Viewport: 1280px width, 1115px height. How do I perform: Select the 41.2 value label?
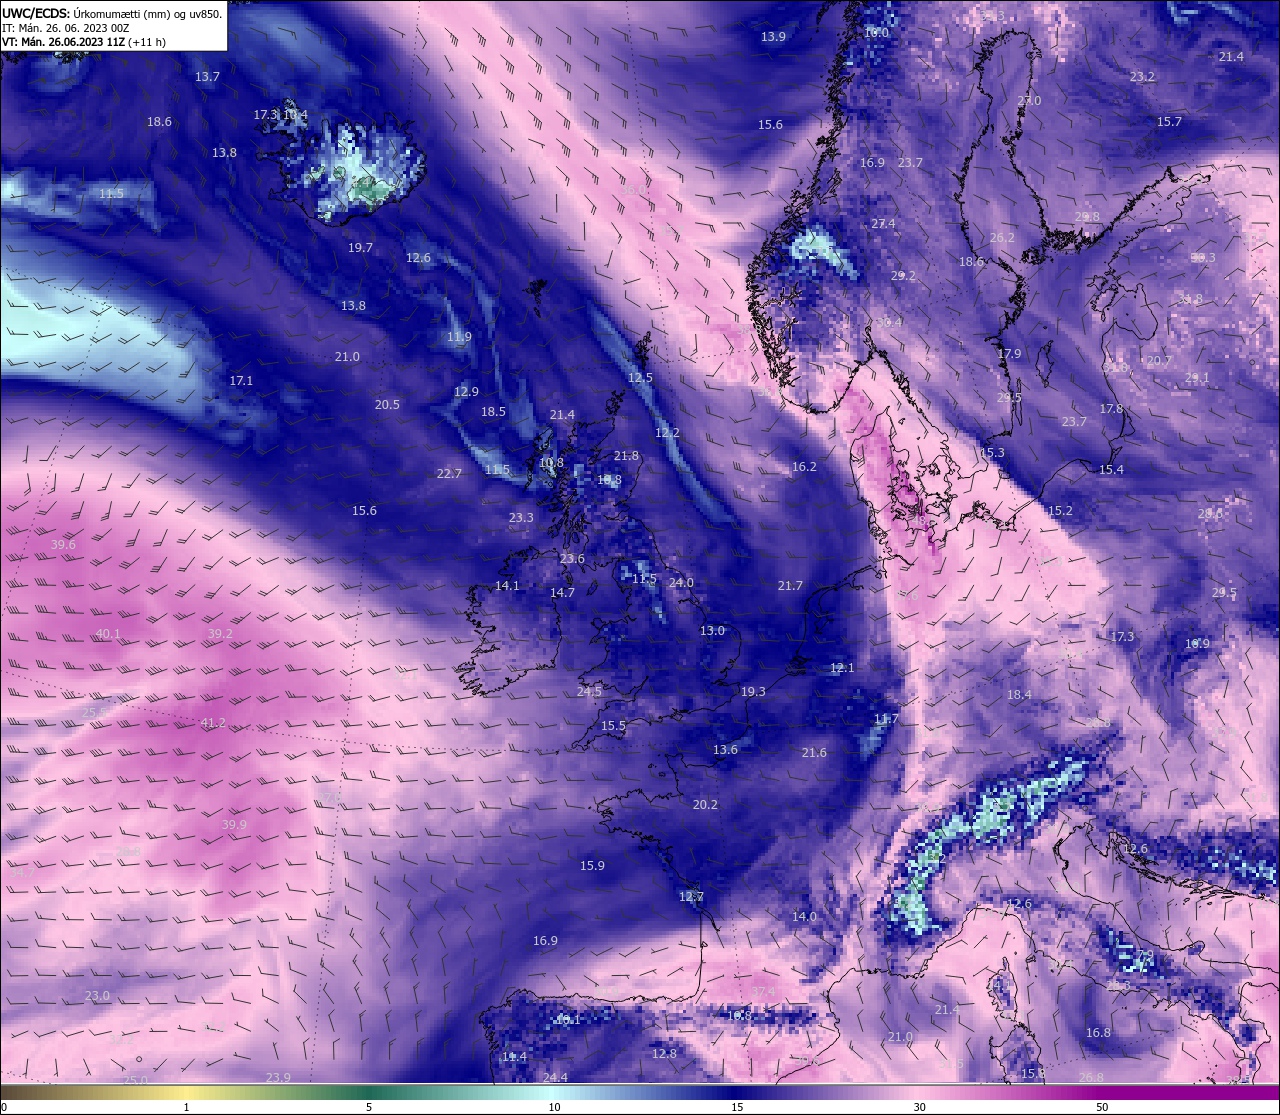(x=213, y=723)
